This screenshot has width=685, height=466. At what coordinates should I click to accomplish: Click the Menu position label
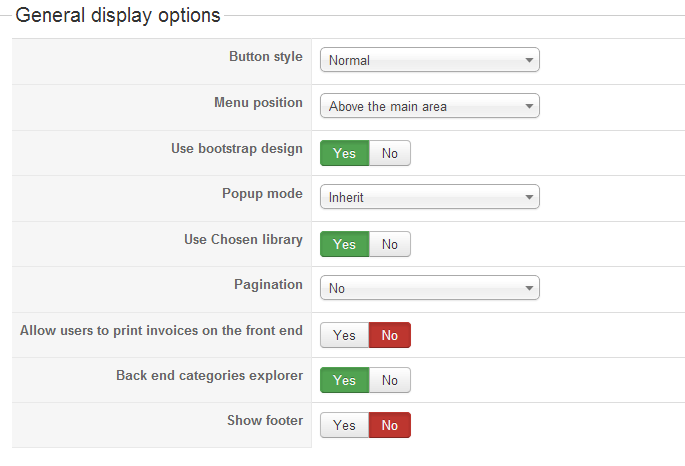(x=258, y=102)
